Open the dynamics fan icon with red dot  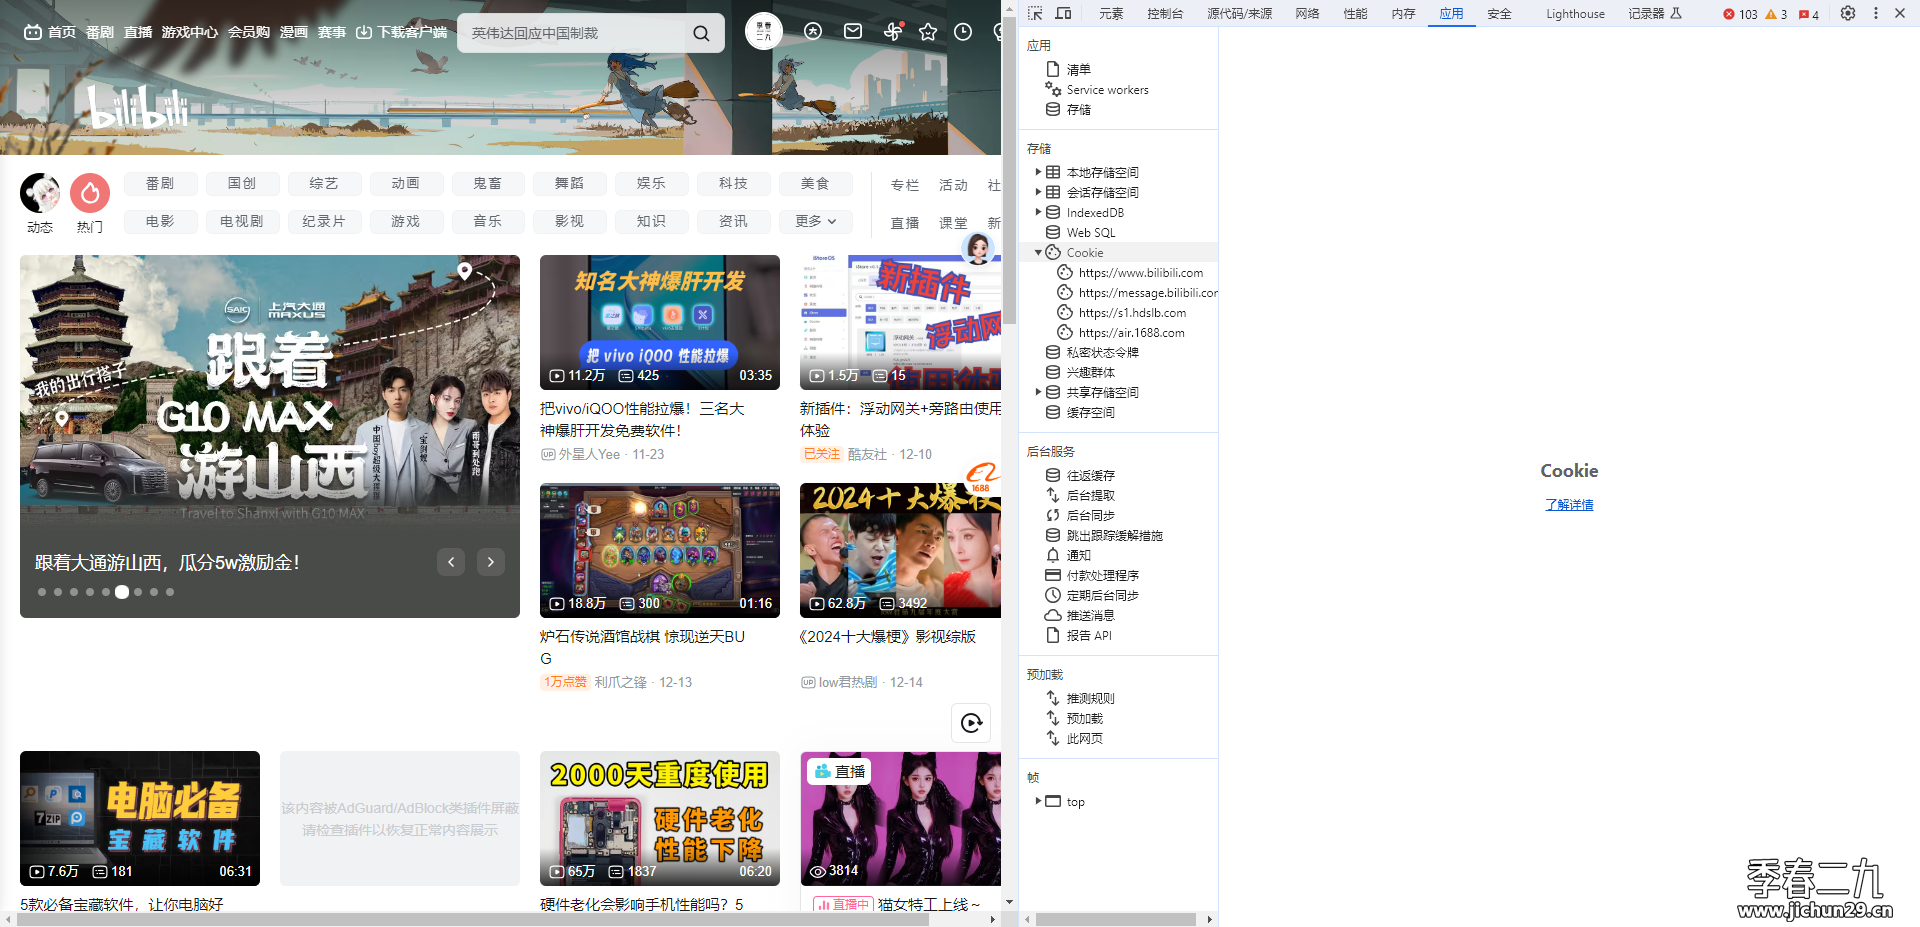point(893,32)
